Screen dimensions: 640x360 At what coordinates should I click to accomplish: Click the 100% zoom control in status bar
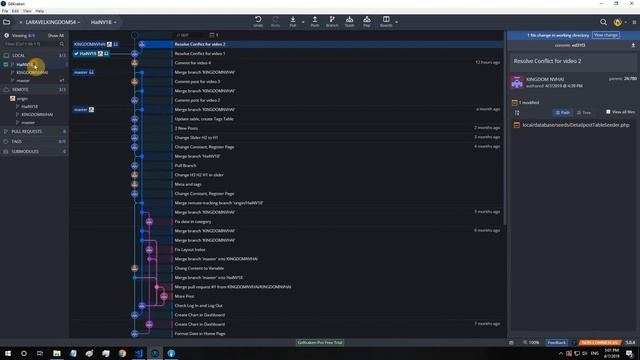point(531,342)
